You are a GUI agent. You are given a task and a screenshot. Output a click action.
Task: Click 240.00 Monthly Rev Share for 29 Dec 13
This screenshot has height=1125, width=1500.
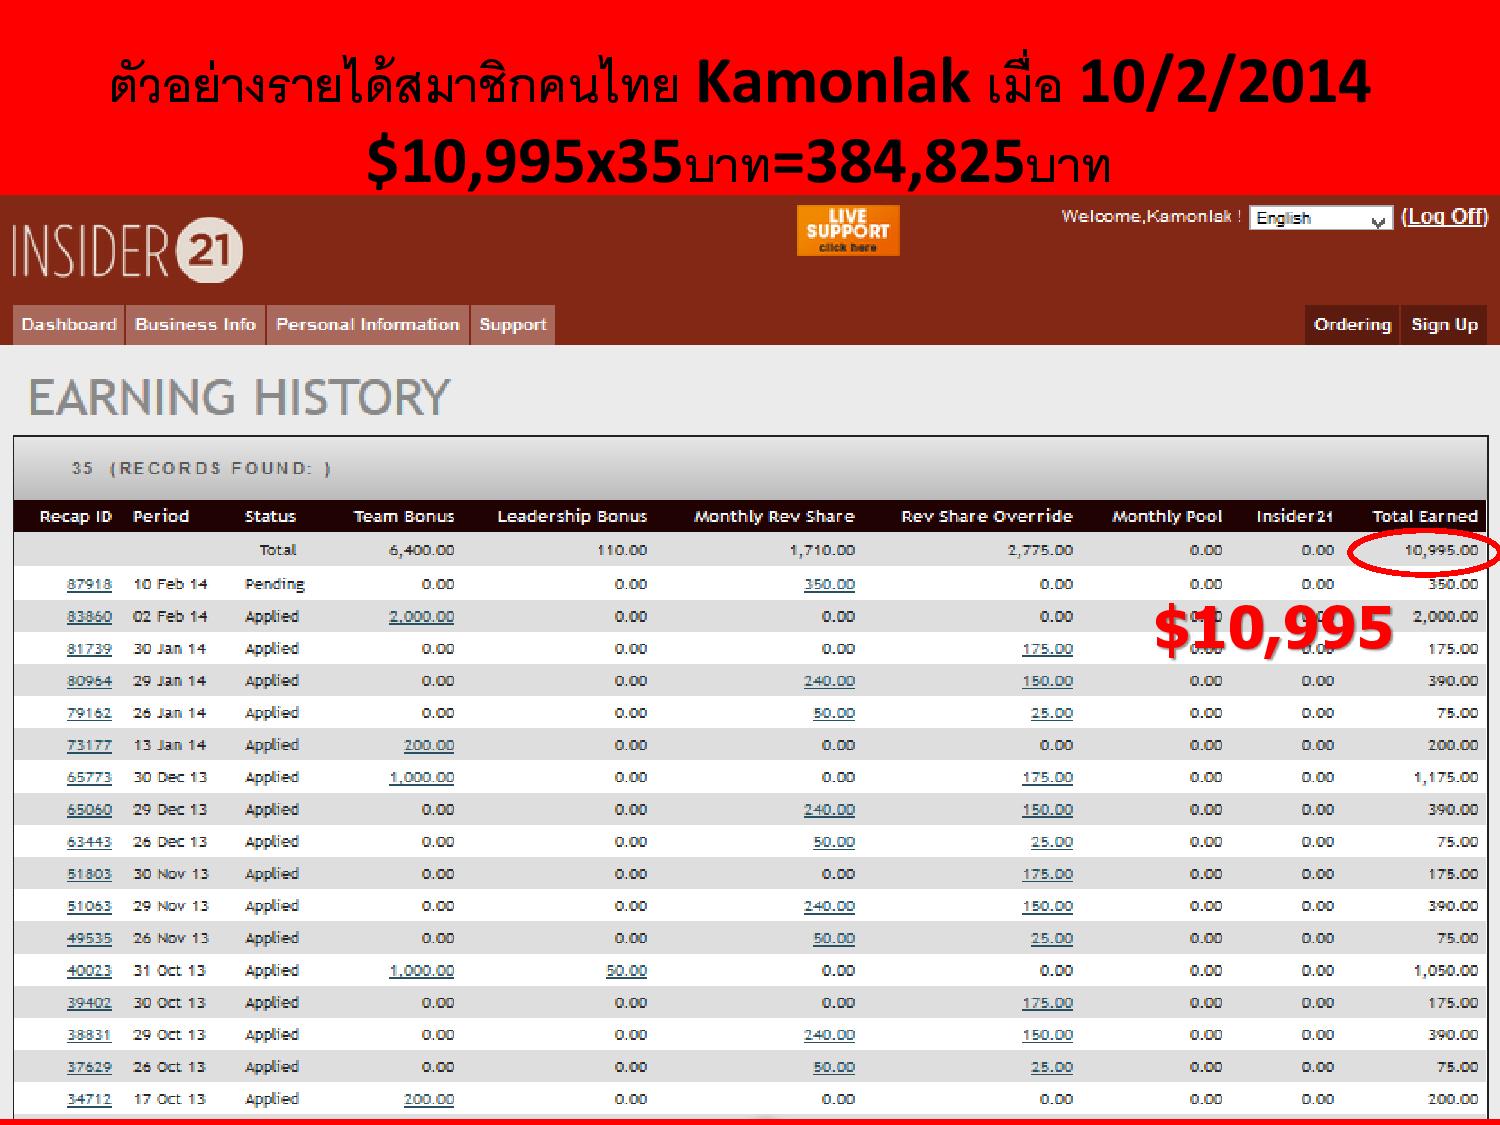click(829, 809)
